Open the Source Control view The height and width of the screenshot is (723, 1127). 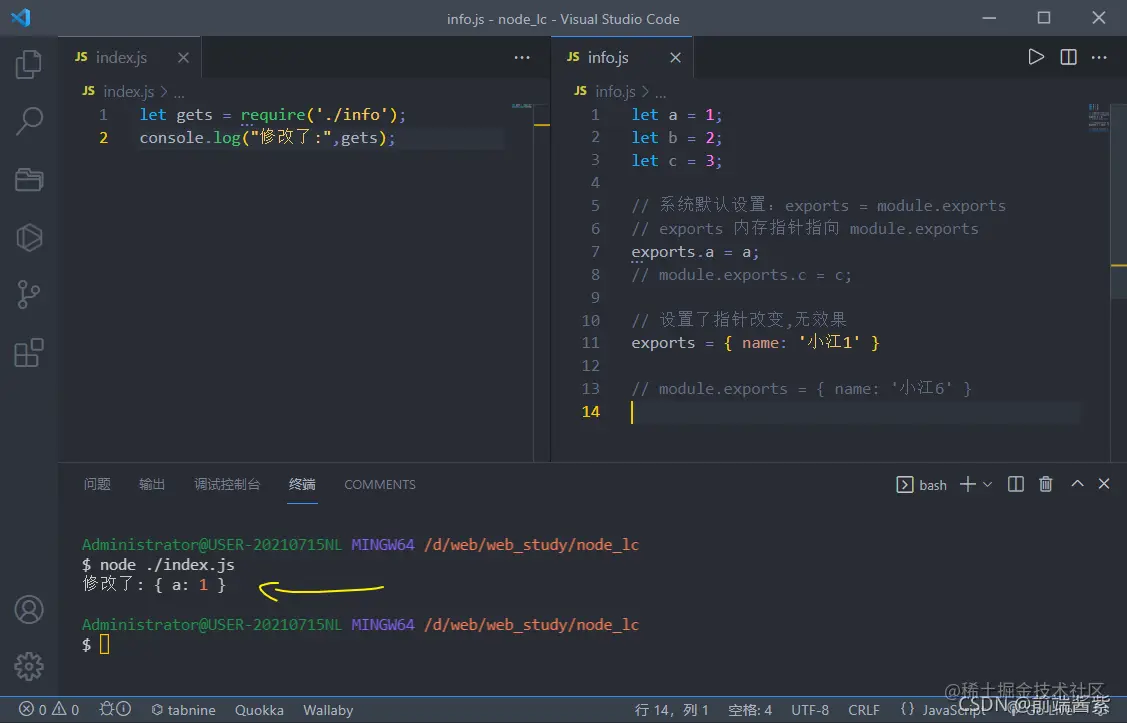point(29,295)
